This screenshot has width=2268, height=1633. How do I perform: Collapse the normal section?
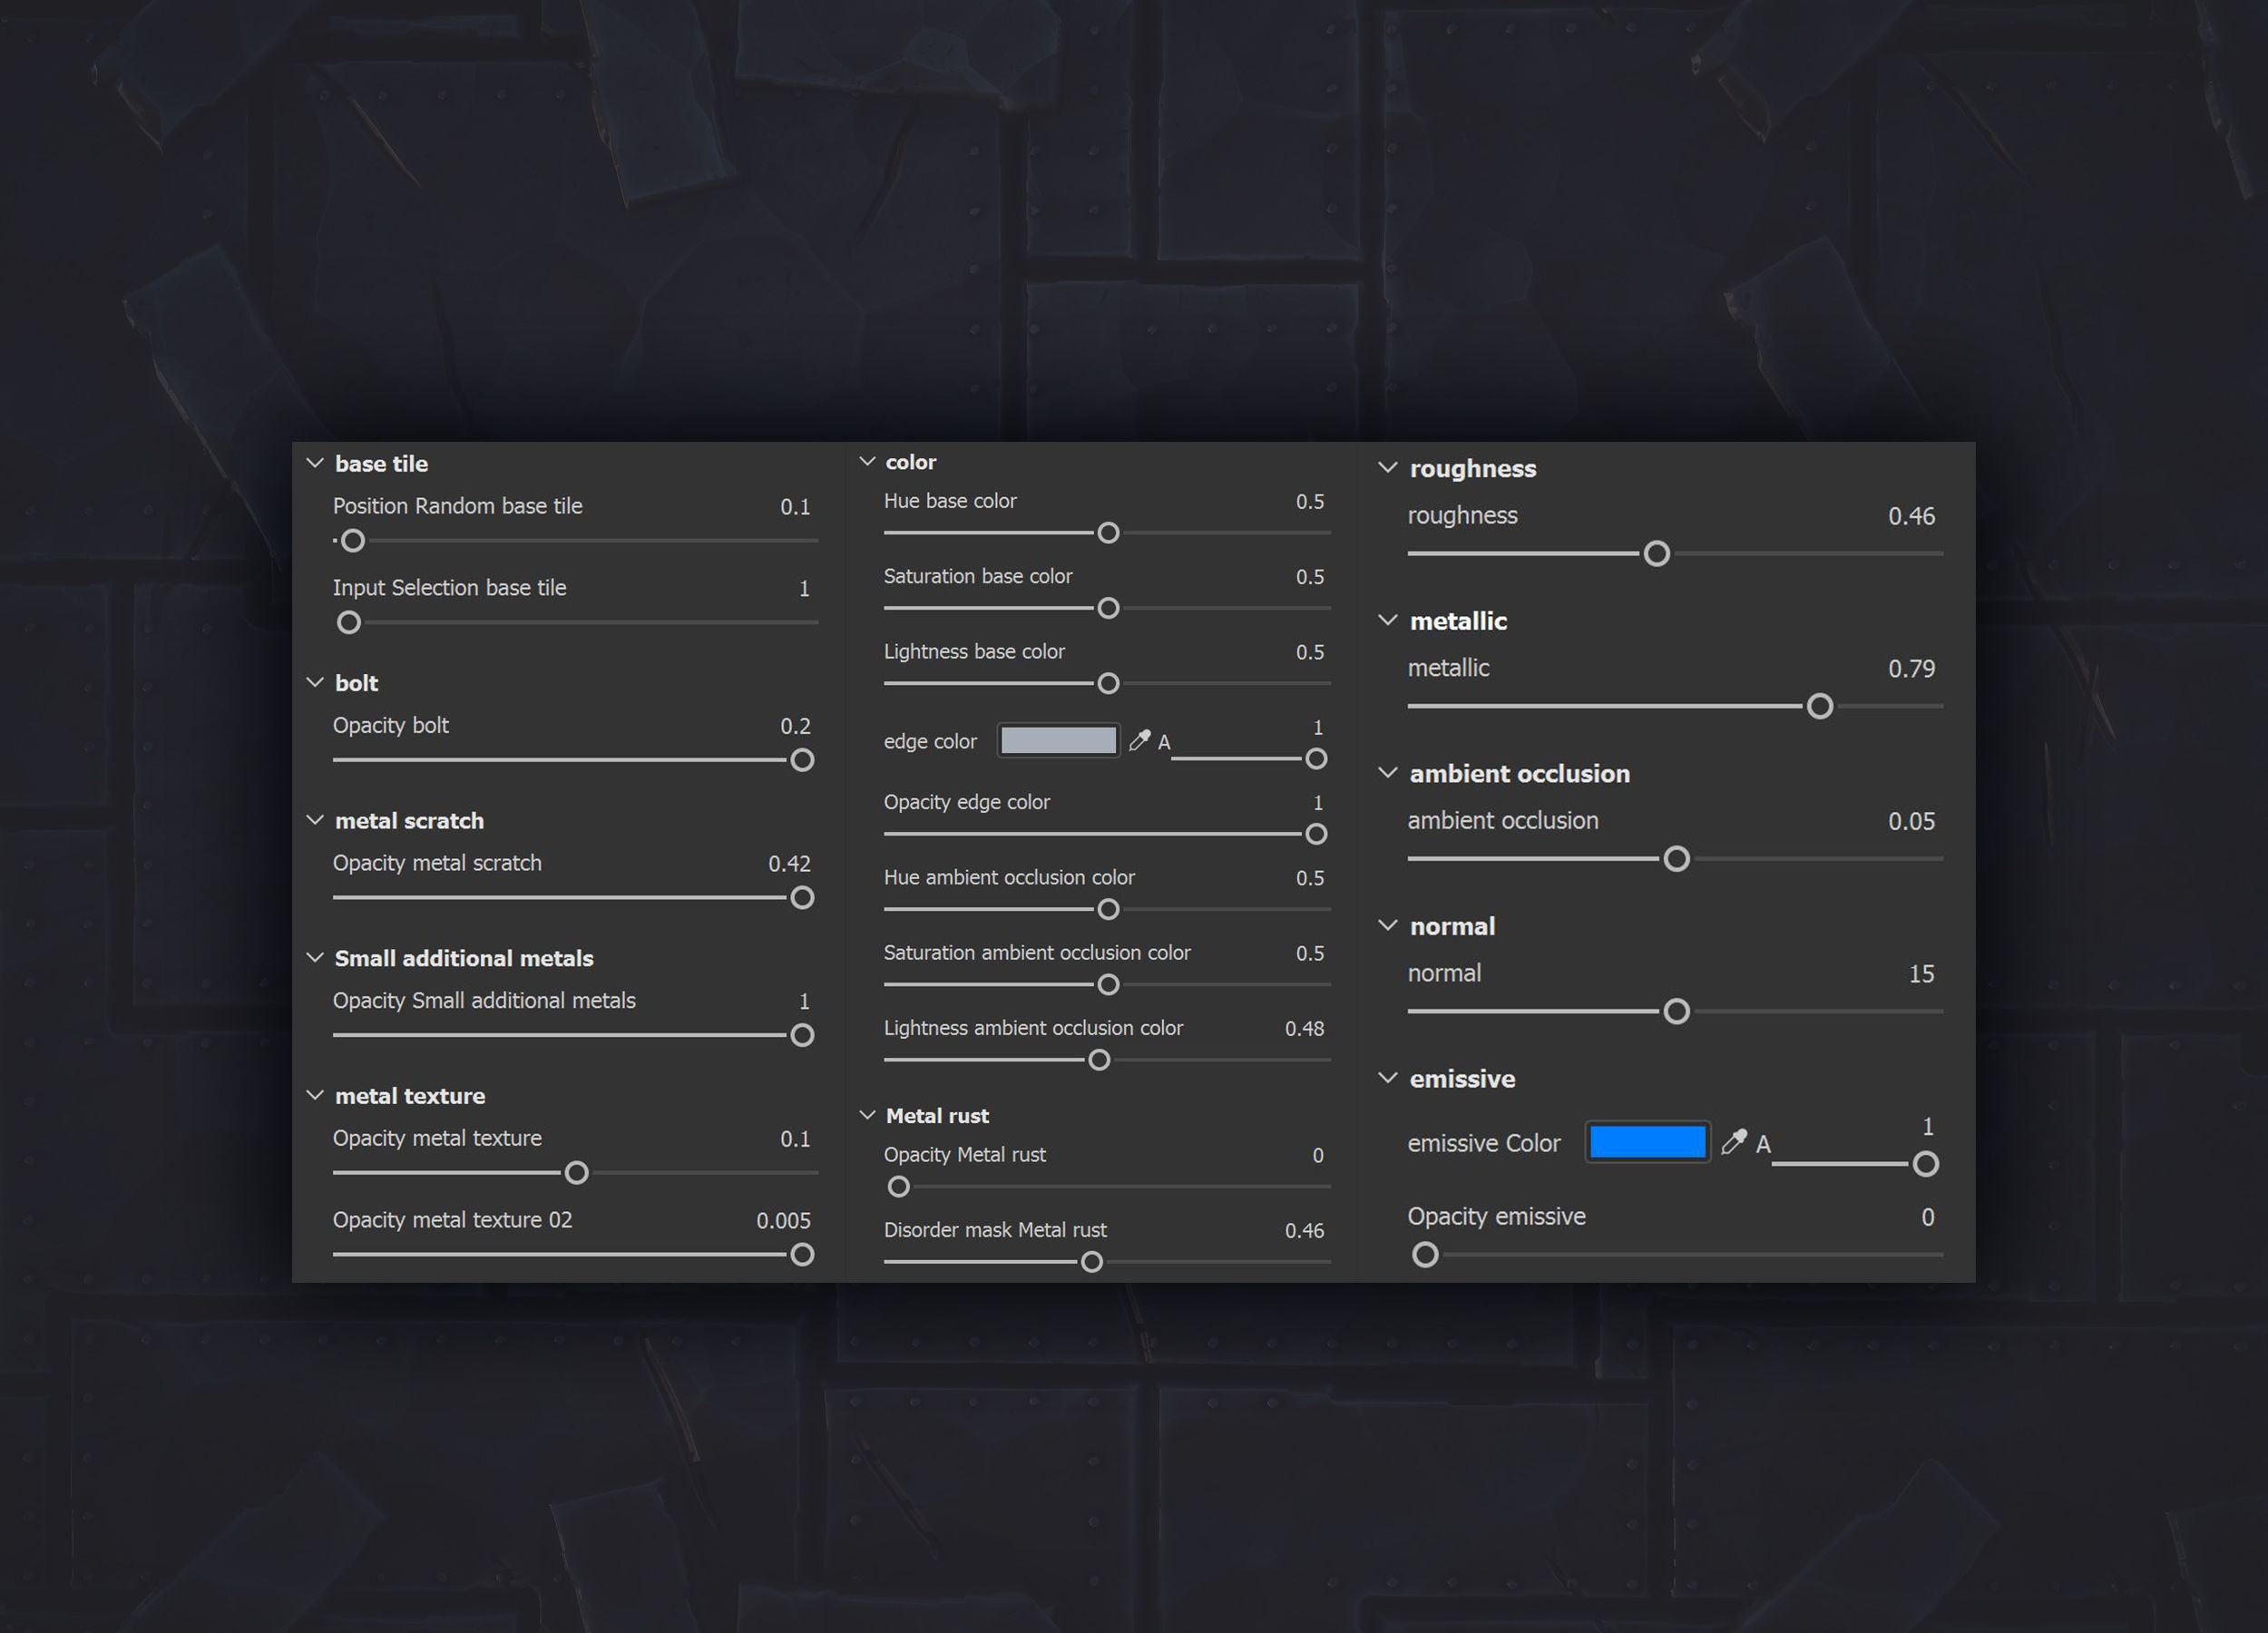coord(1388,925)
